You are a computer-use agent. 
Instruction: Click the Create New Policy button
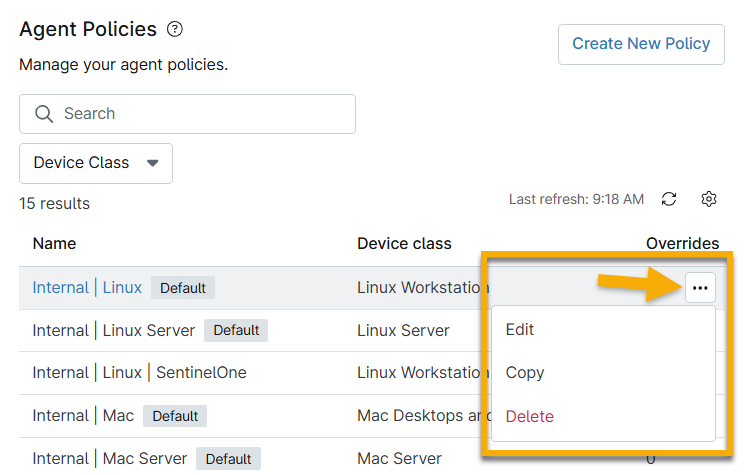pyautogui.click(x=640, y=44)
